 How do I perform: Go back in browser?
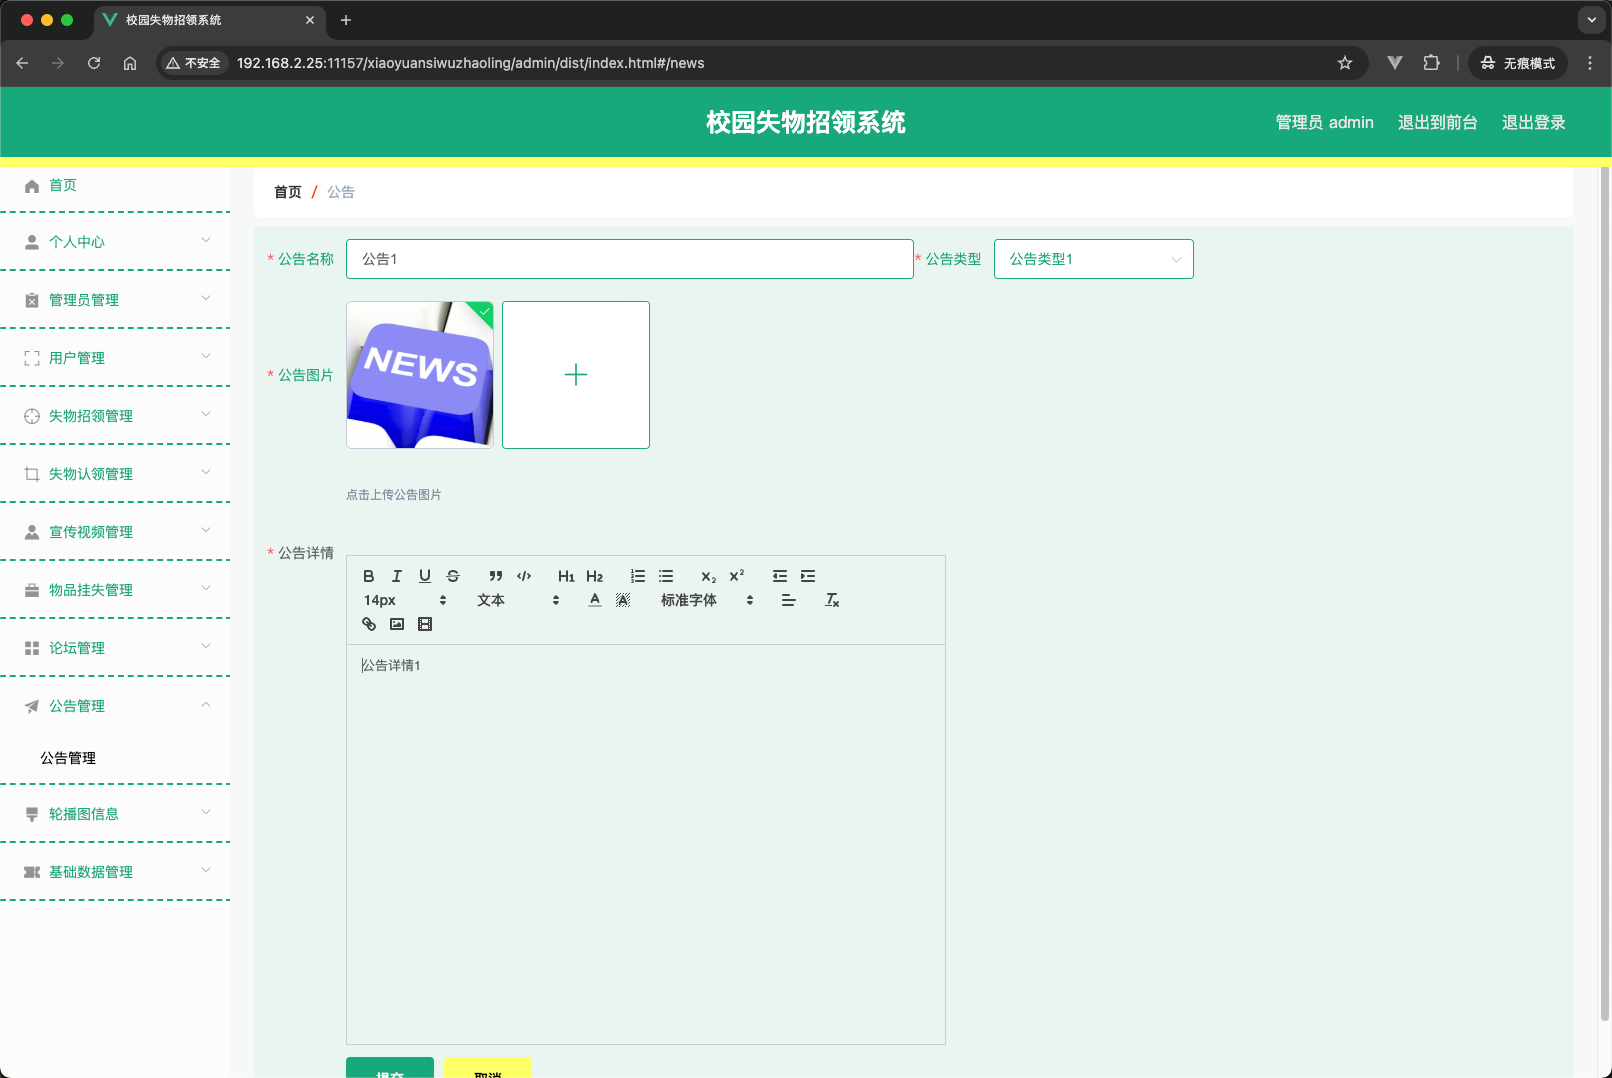(x=22, y=63)
